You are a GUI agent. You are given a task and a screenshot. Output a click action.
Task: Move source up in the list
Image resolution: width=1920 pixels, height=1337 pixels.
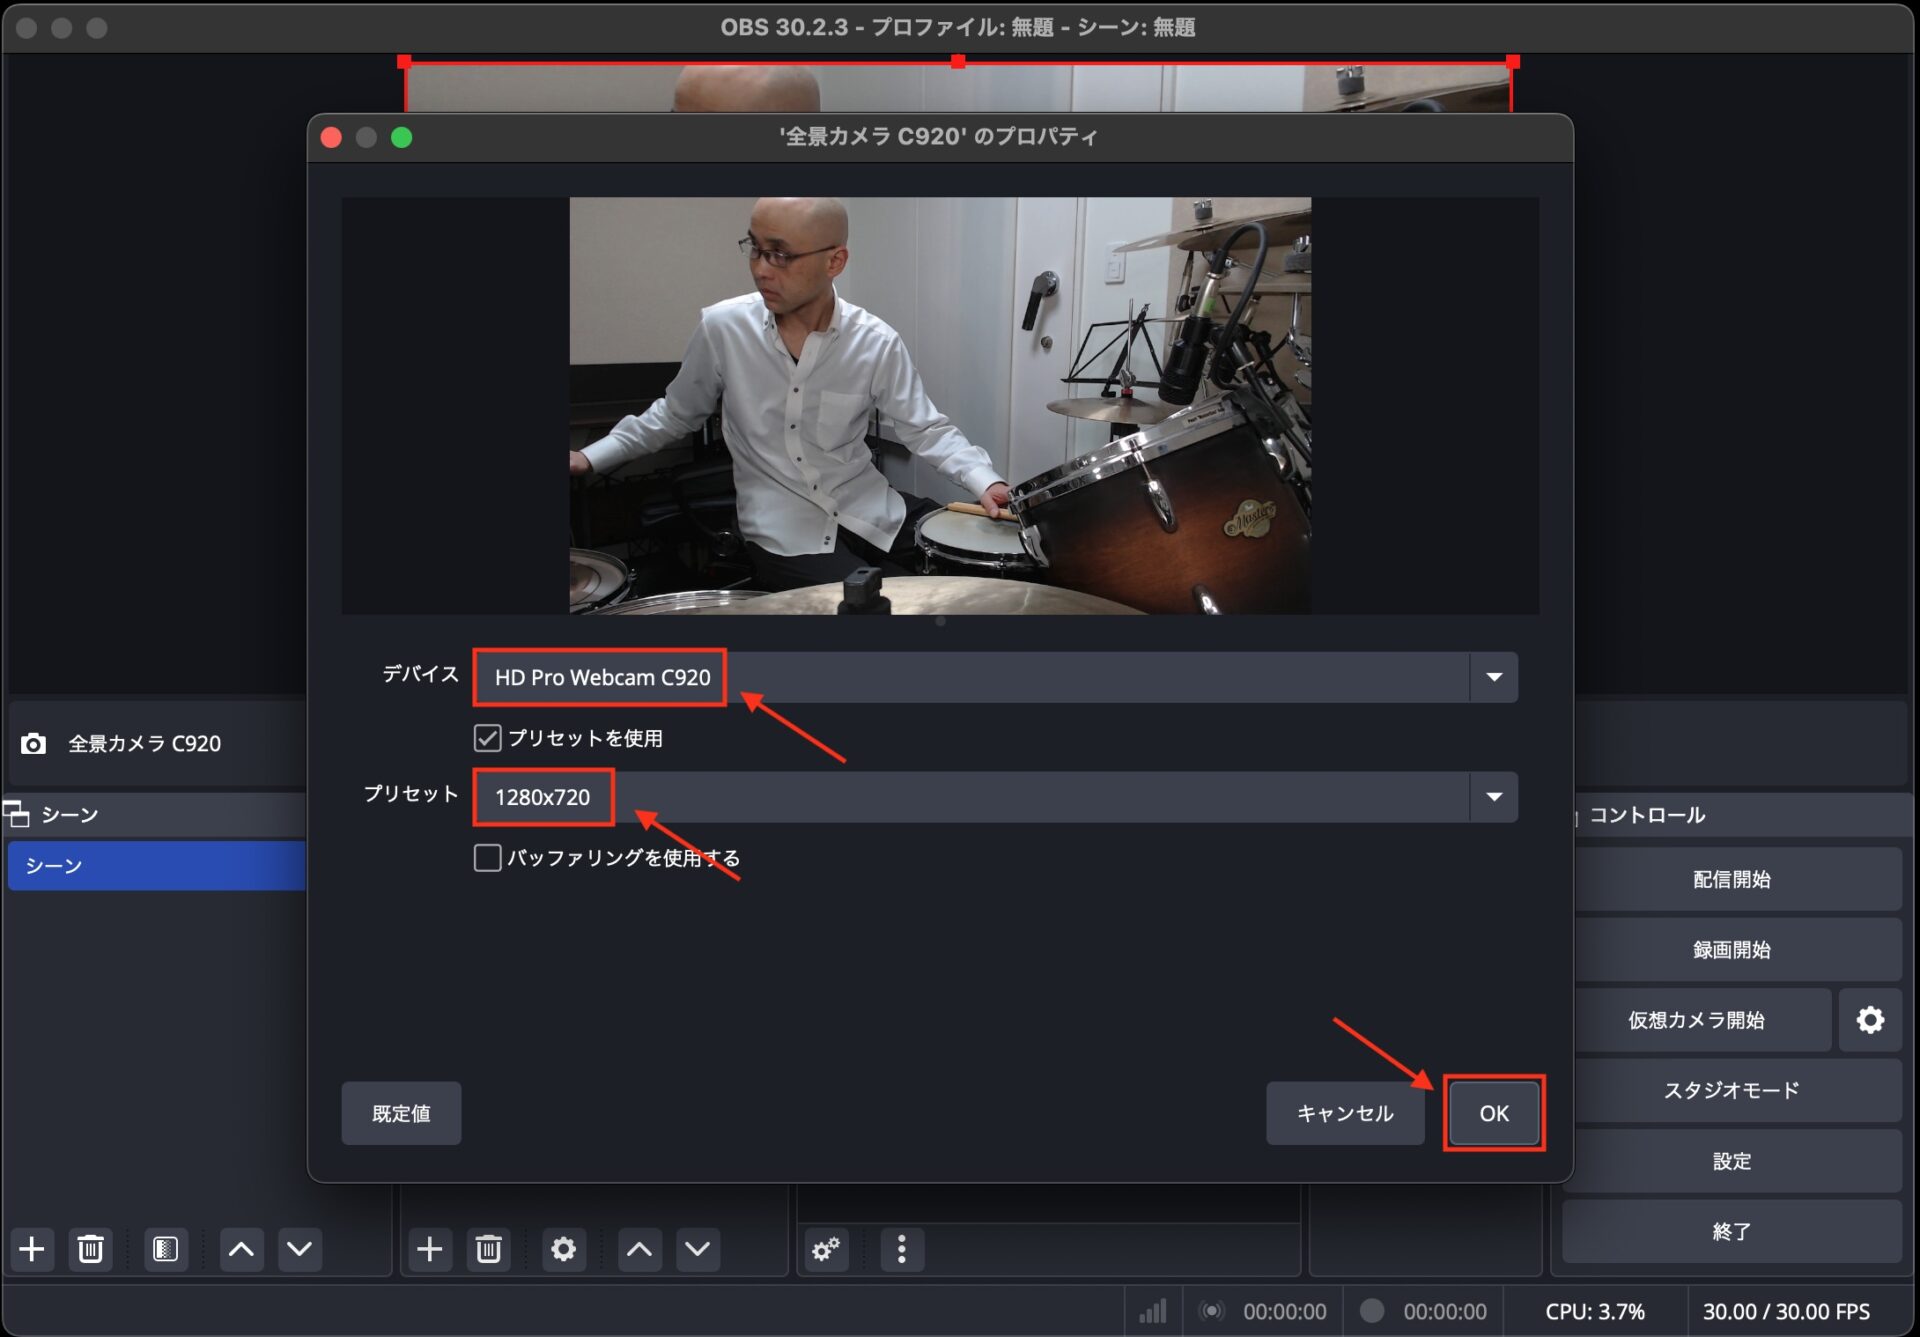click(x=640, y=1249)
